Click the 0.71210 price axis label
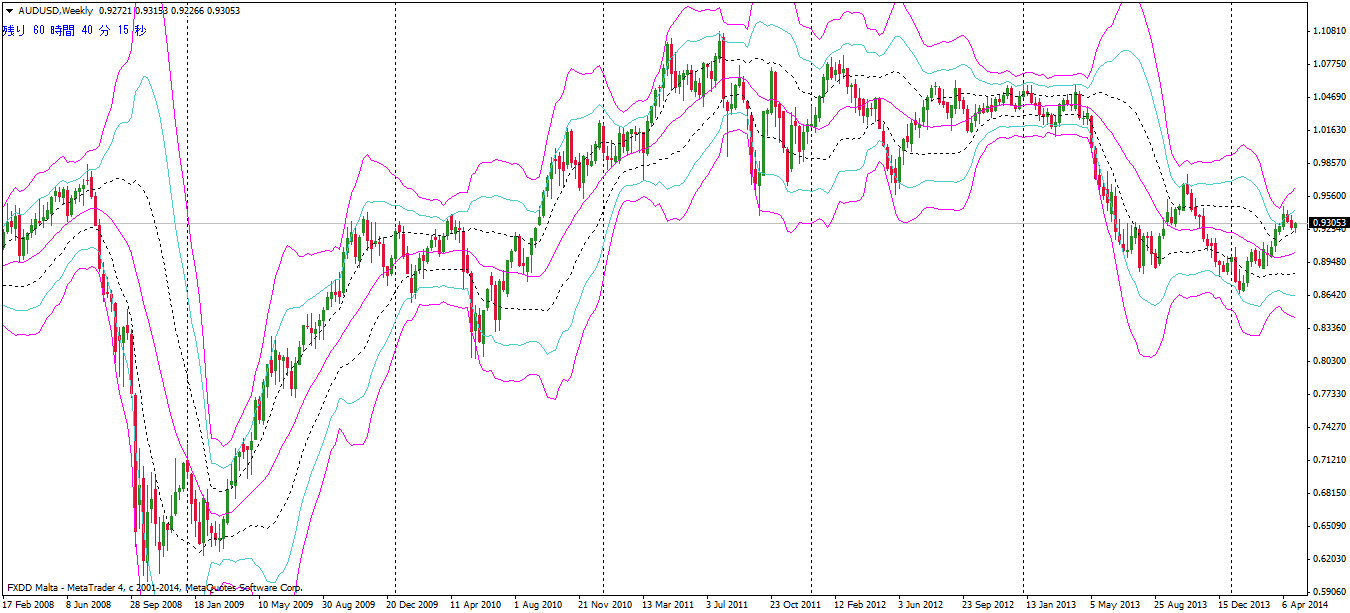 click(x=1328, y=460)
